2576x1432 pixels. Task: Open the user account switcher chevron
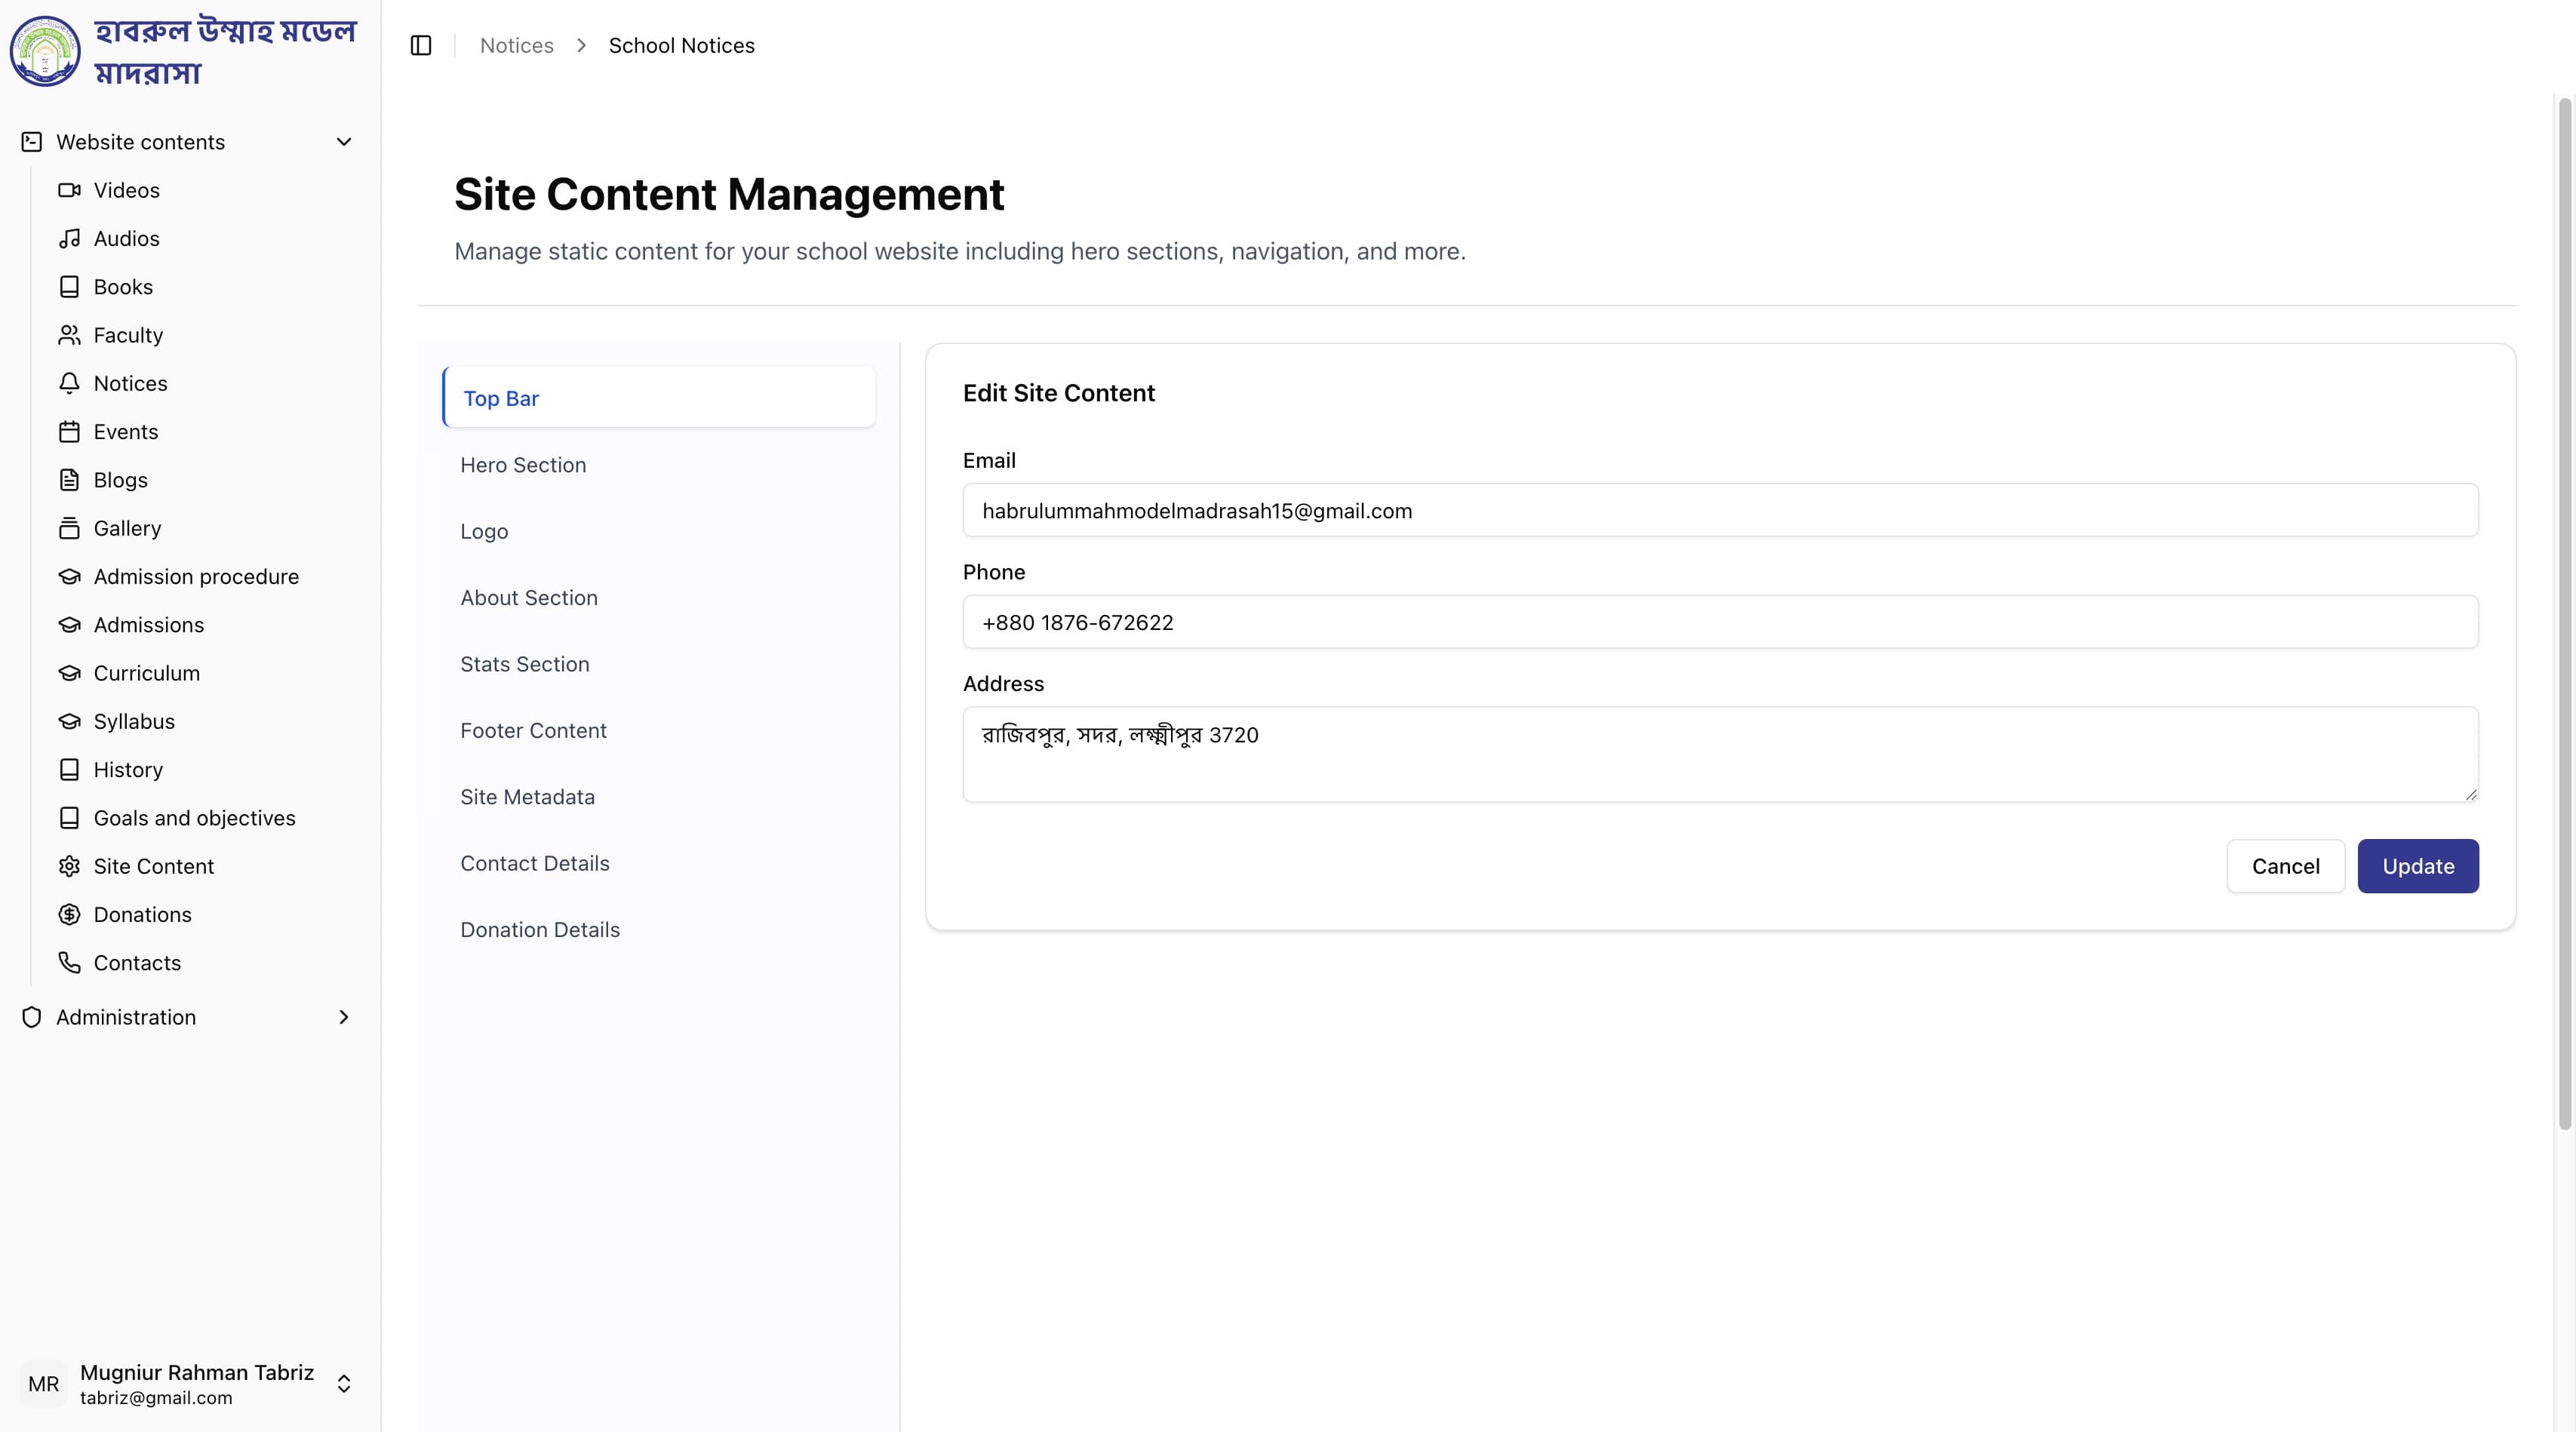point(344,1384)
